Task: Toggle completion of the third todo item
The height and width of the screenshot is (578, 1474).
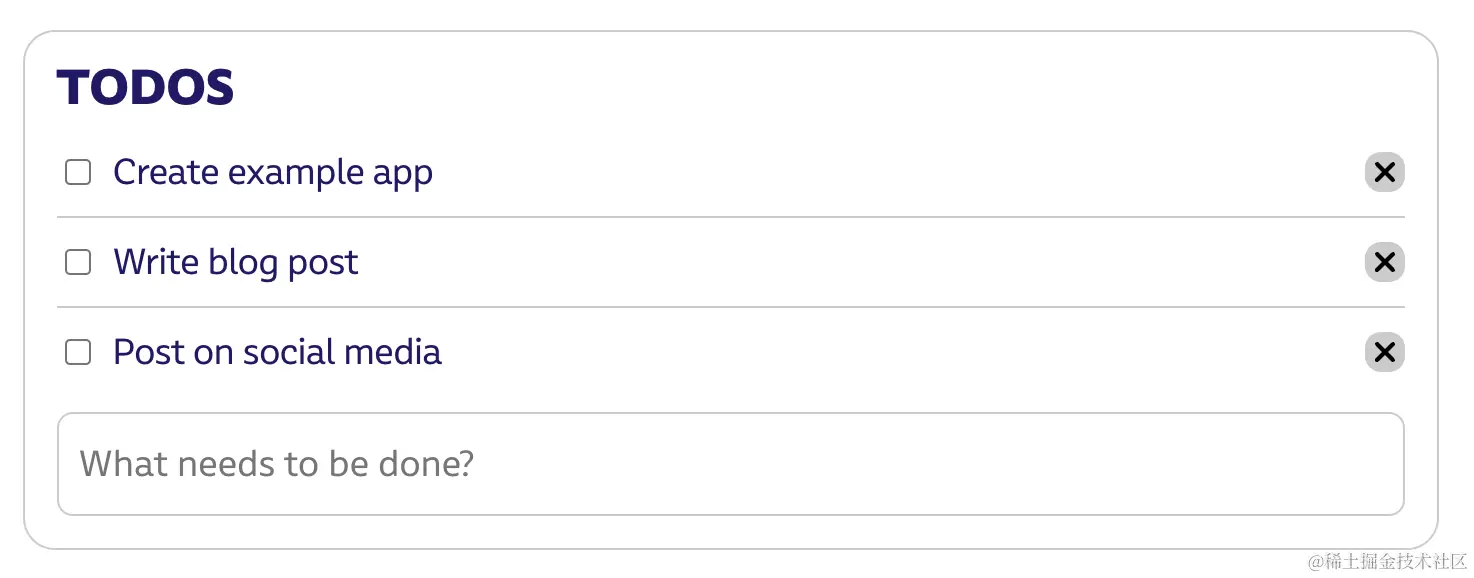Action: pyautogui.click(x=78, y=352)
